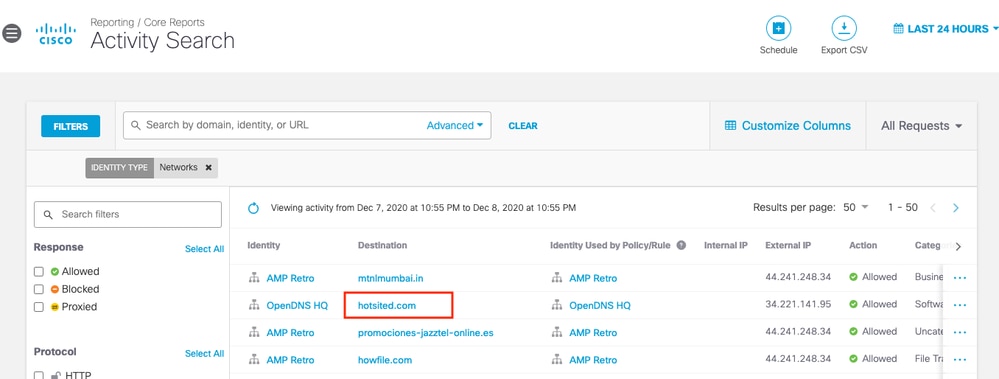Click the previous results page arrow
This screenshot has height=379, width=999.
[933, 208]
